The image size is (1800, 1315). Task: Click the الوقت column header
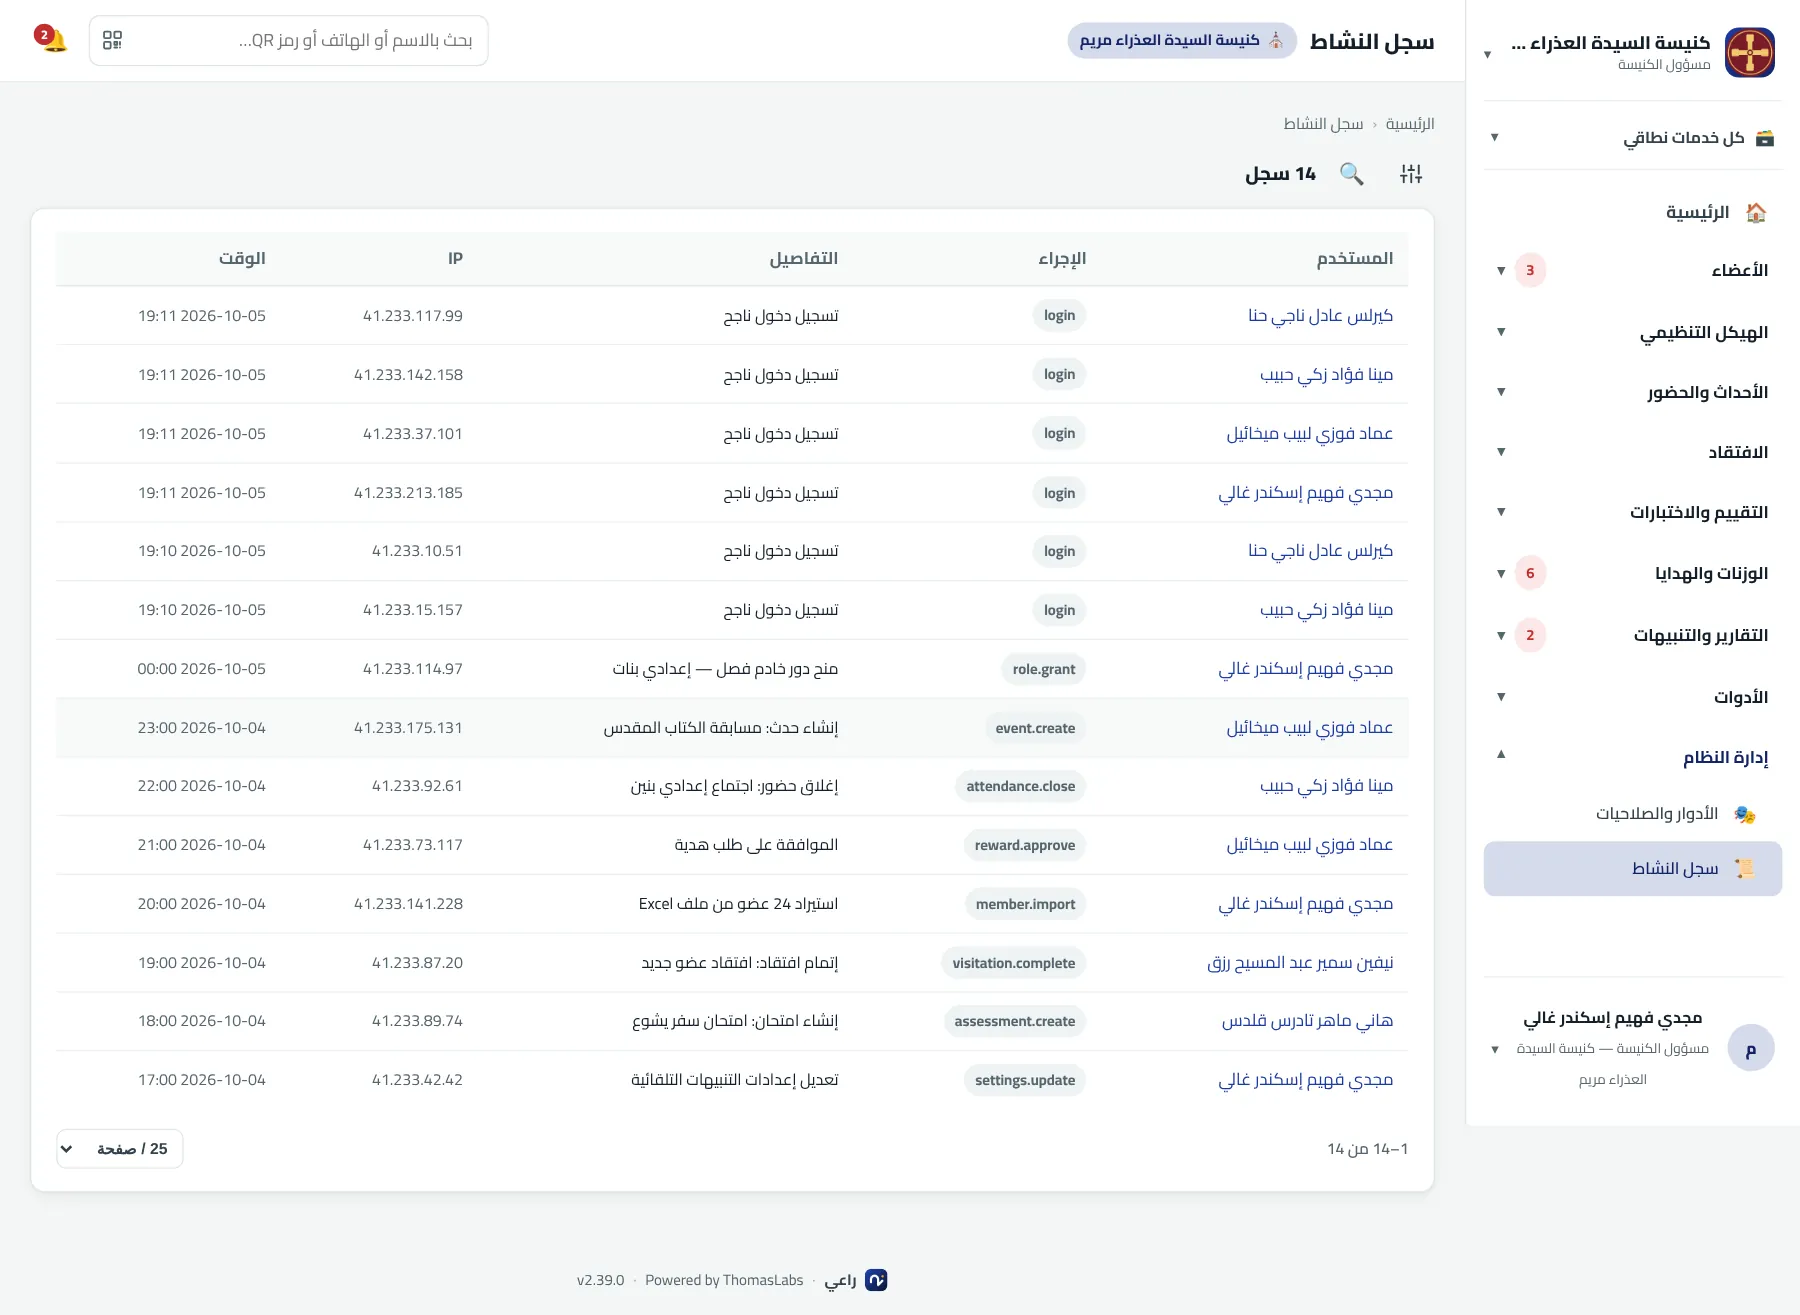(242, 258)
